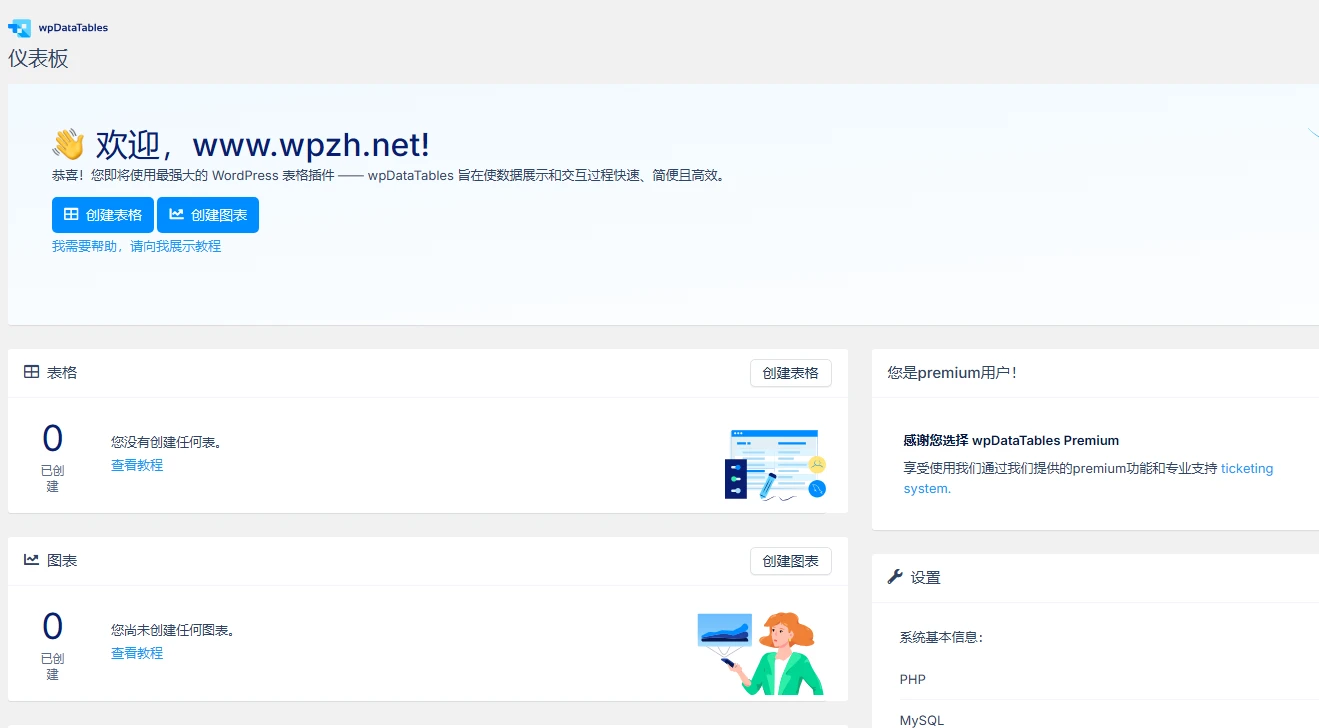Viewport: 1319px width, 728px height.
Task: Click 感谢您选择 wpDataTables Premium text
Action: (x=1011, y=440)
